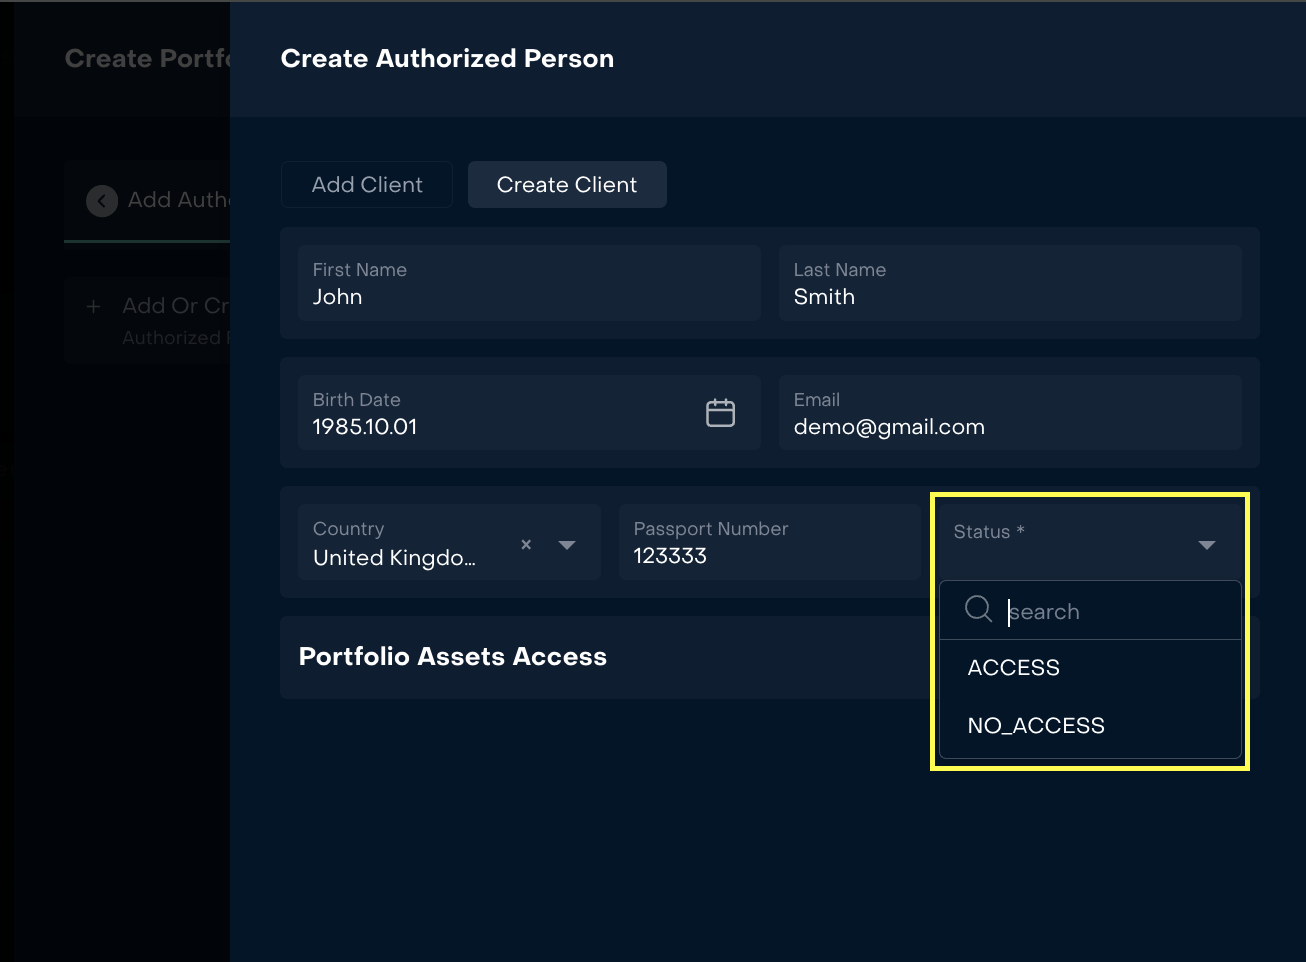Image resolution: width=1306 pixels, height=962 pixels.
Task: Click the back arrow beside Add Auth
Action: 102,201
